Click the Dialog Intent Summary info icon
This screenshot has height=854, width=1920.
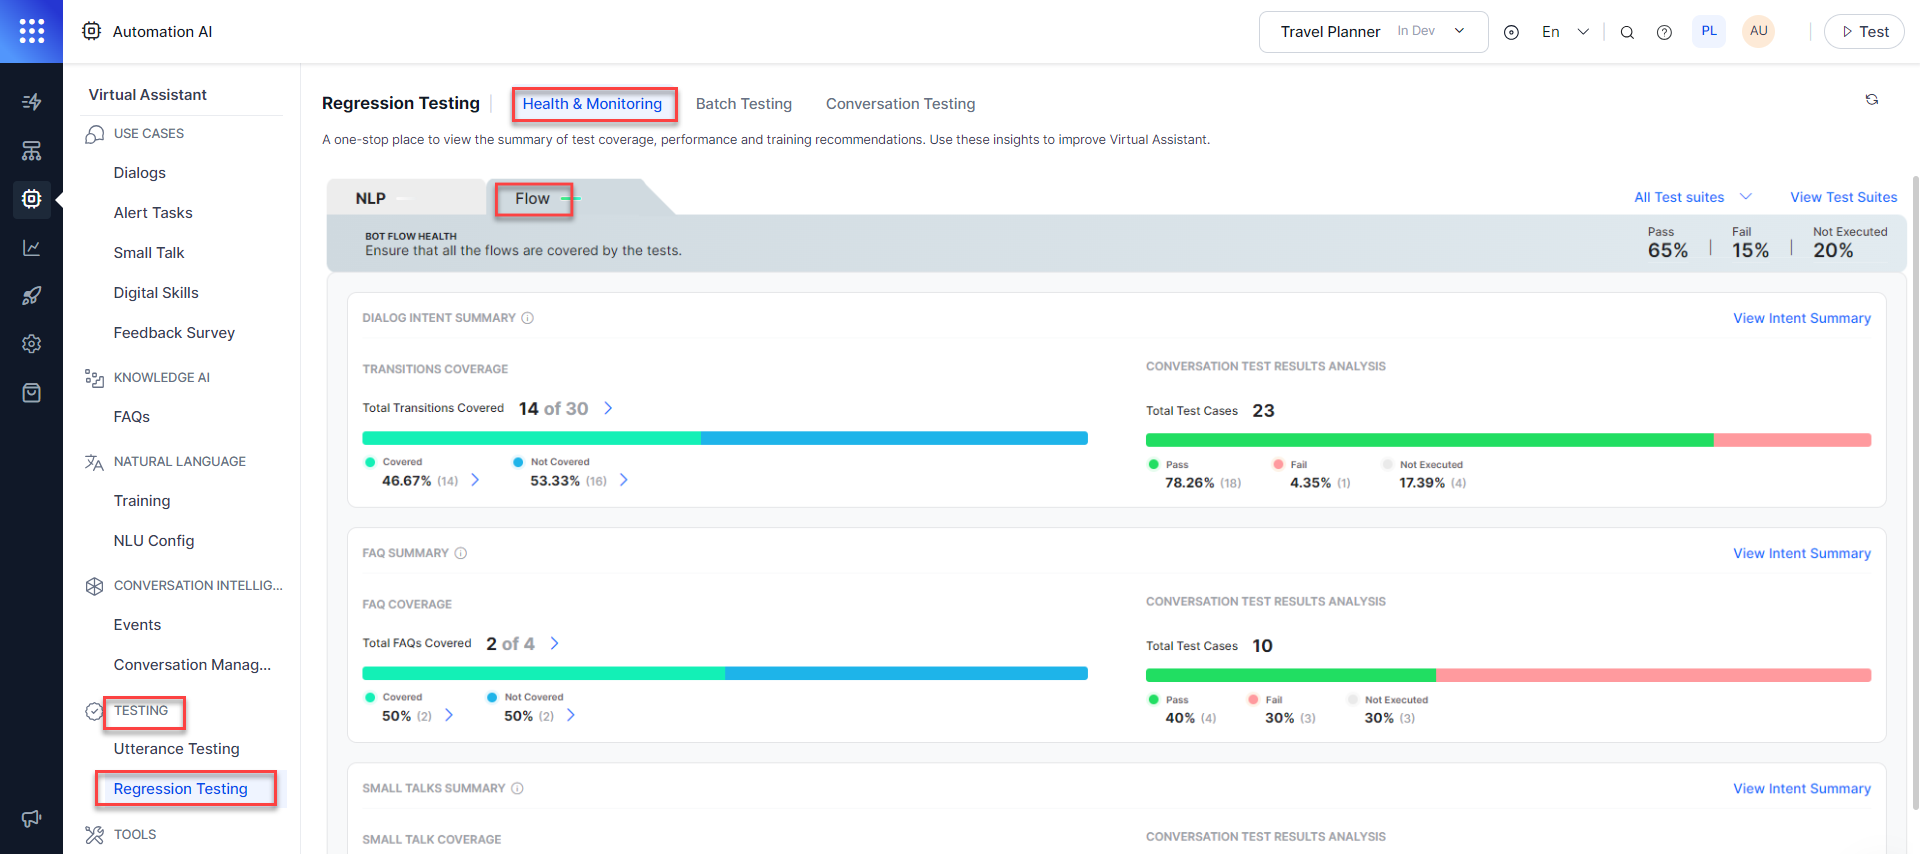(528, 318)
